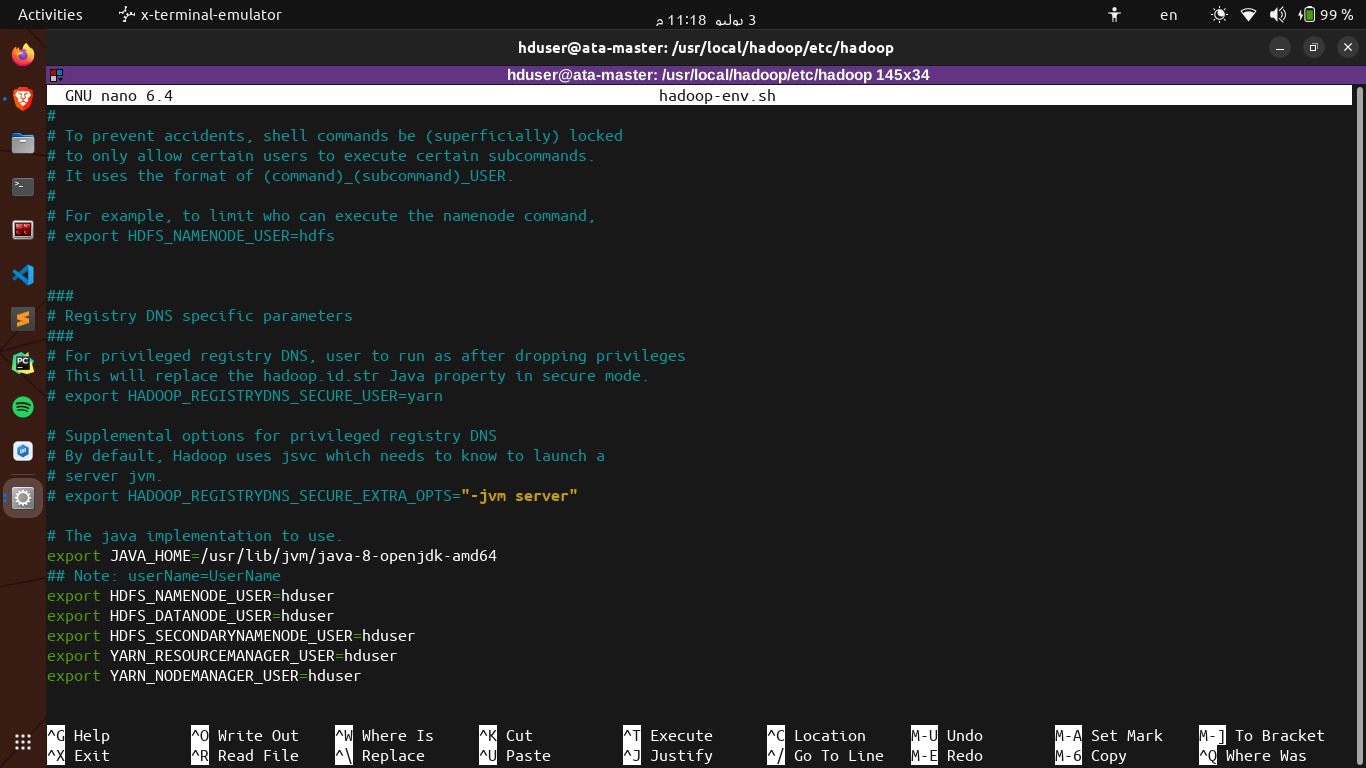The height and width of the screenshot is (768, 1366).
Task: Start Spotify
Action: pyautogui.click(x=22, y=407)
